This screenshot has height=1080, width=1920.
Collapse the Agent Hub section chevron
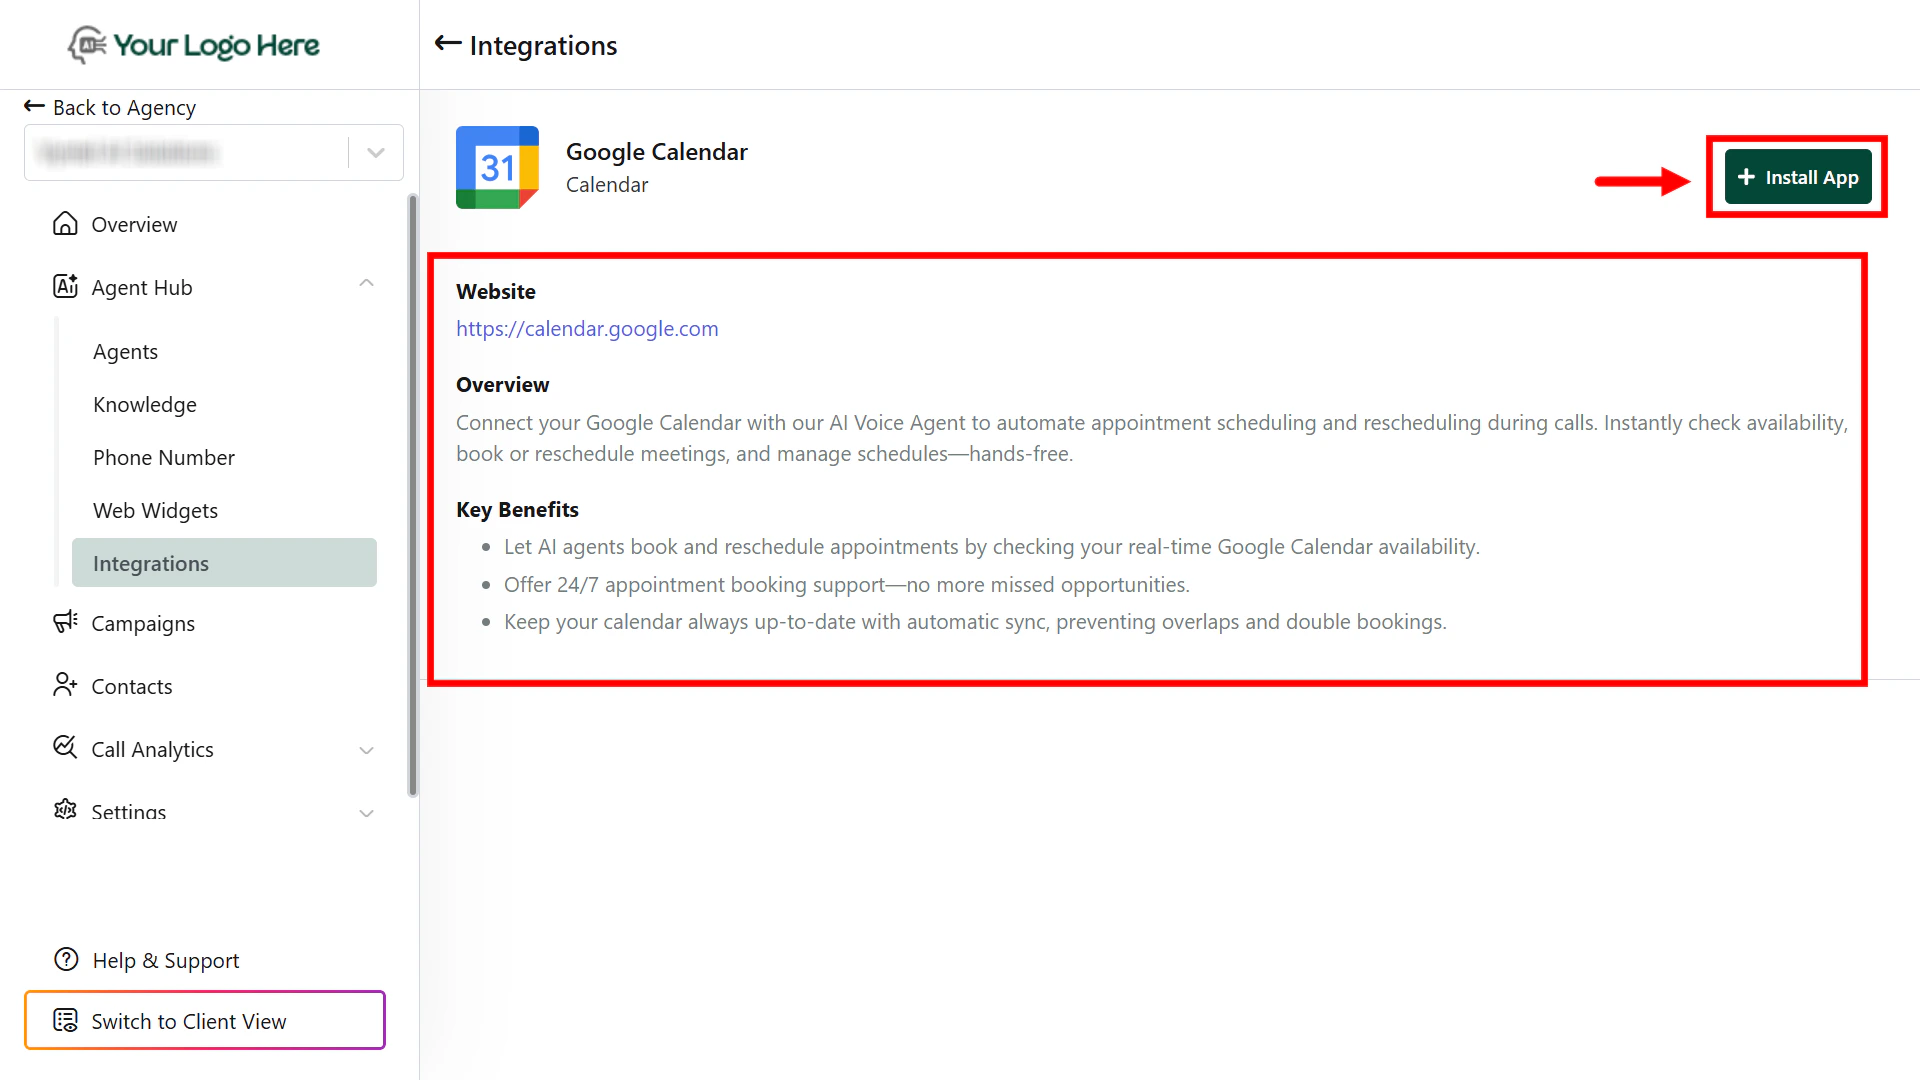[x=366, y=284]
